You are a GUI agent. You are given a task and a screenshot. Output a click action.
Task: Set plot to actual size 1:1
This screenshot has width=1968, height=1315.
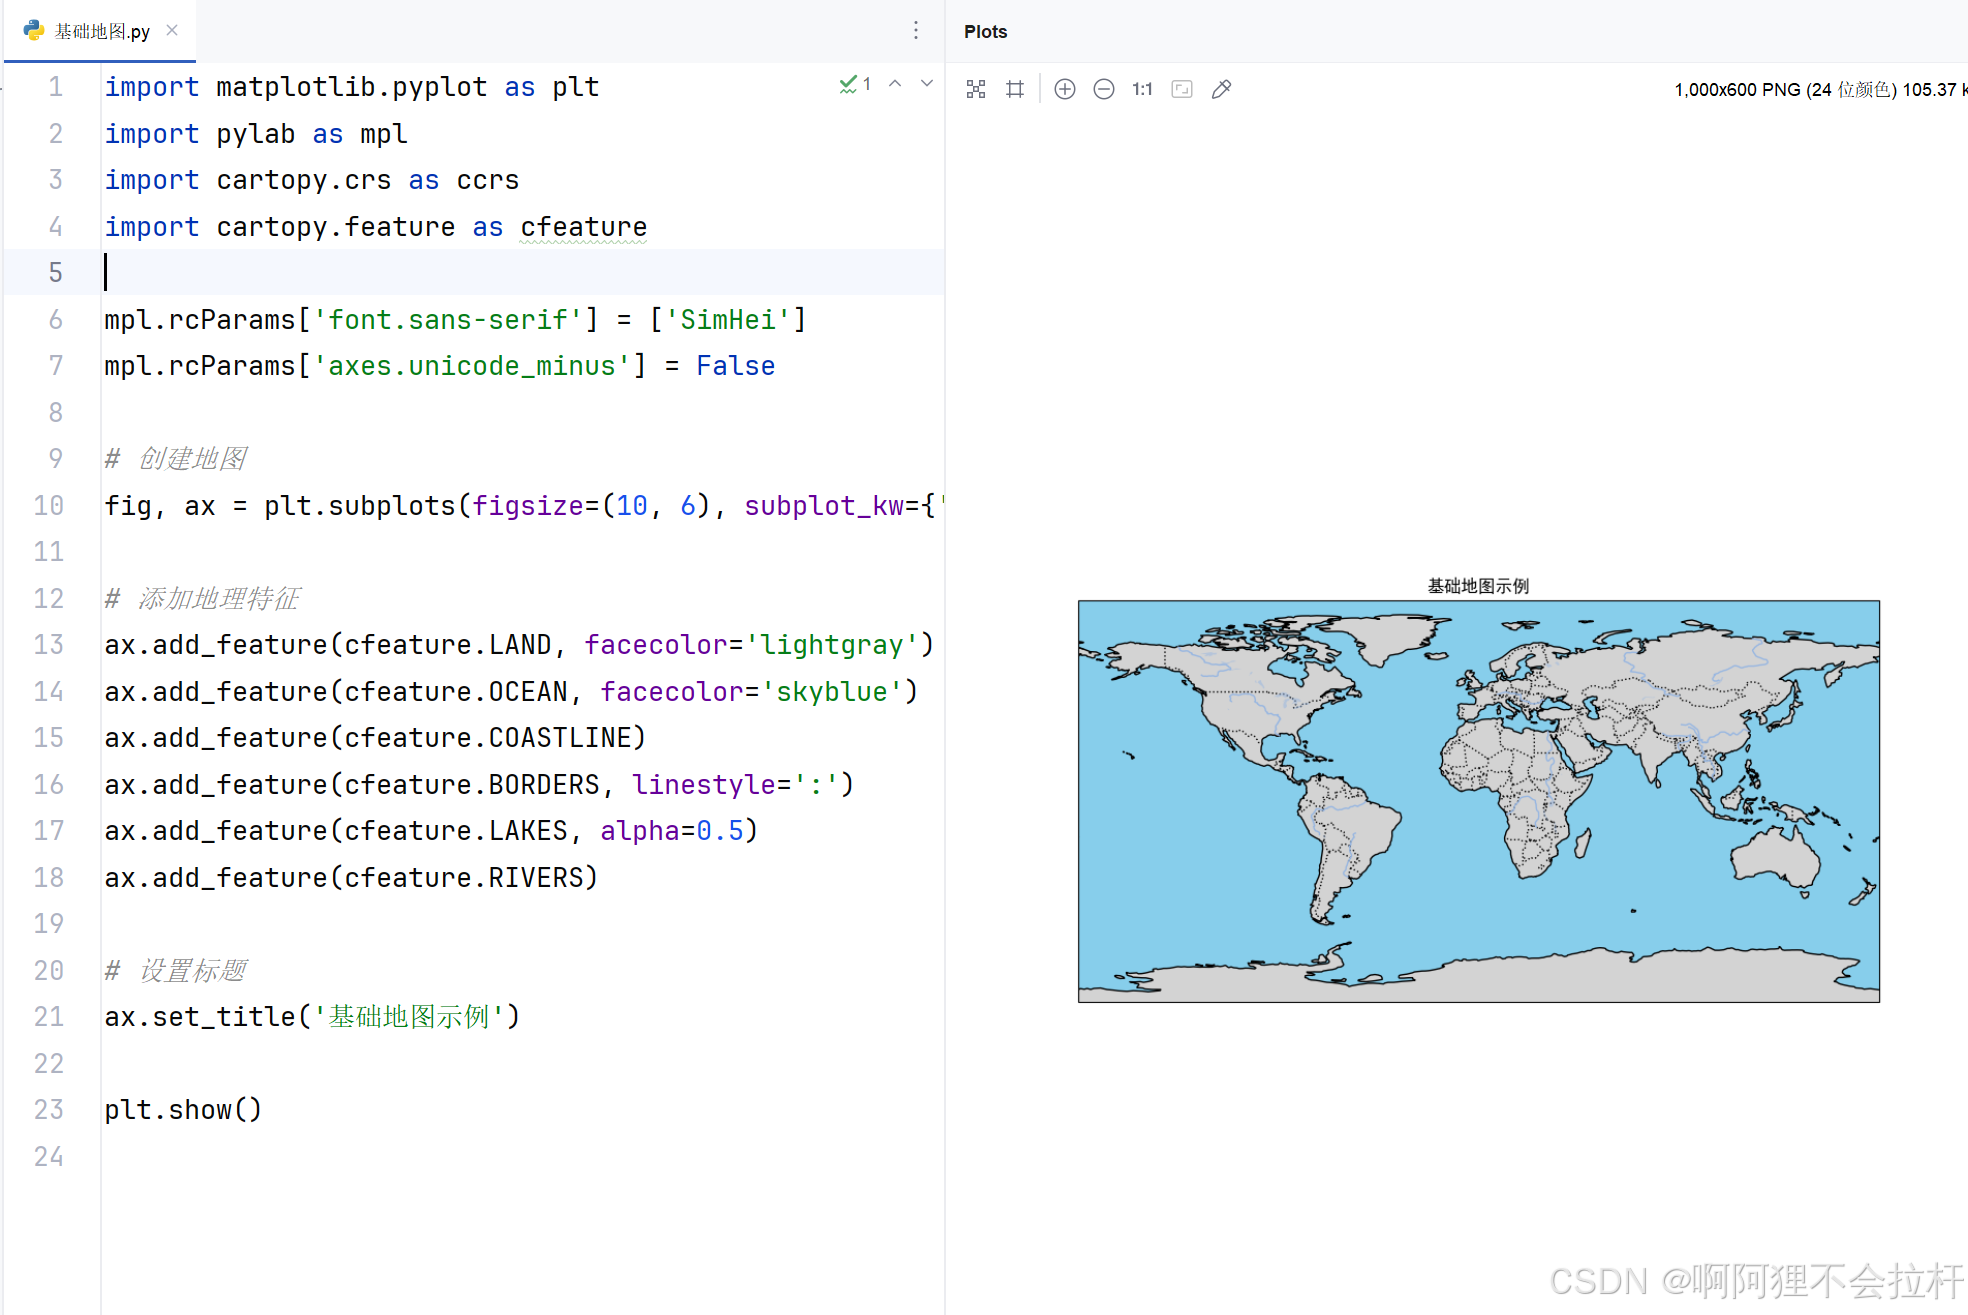pyautogui.click(x=1142, y=89)
